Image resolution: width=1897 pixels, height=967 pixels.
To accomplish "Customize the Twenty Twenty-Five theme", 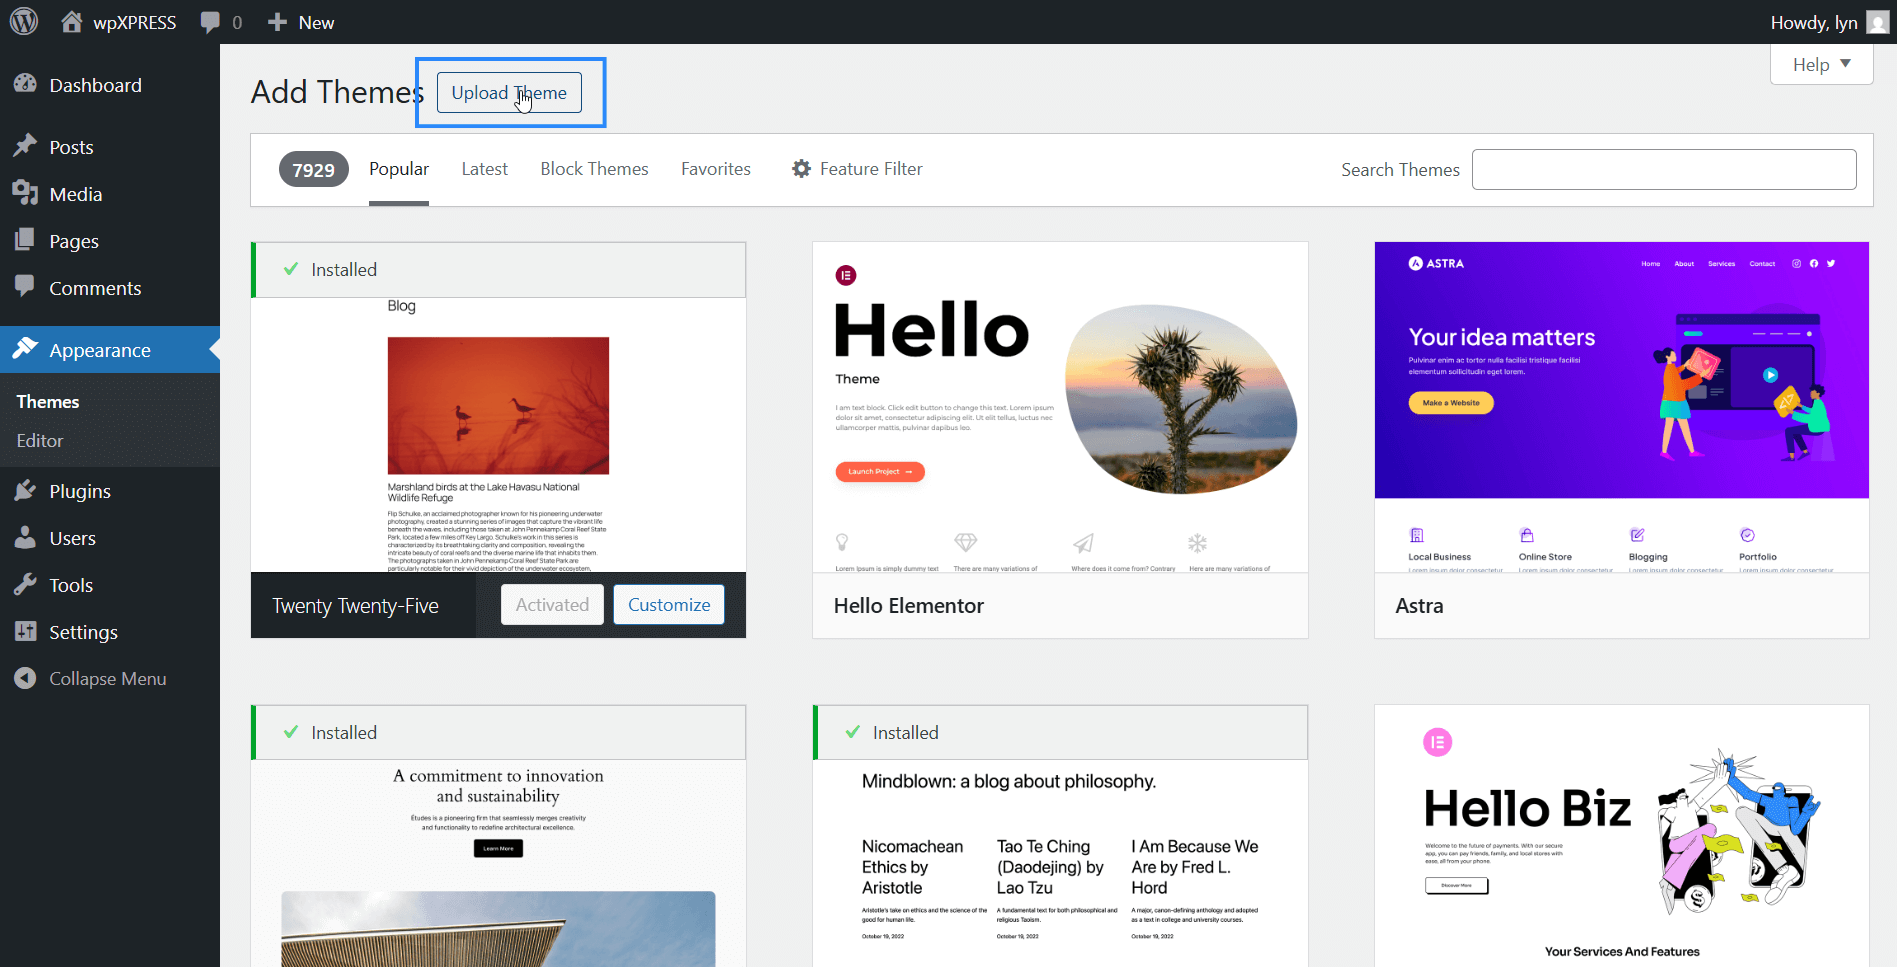I will [668, 604].
